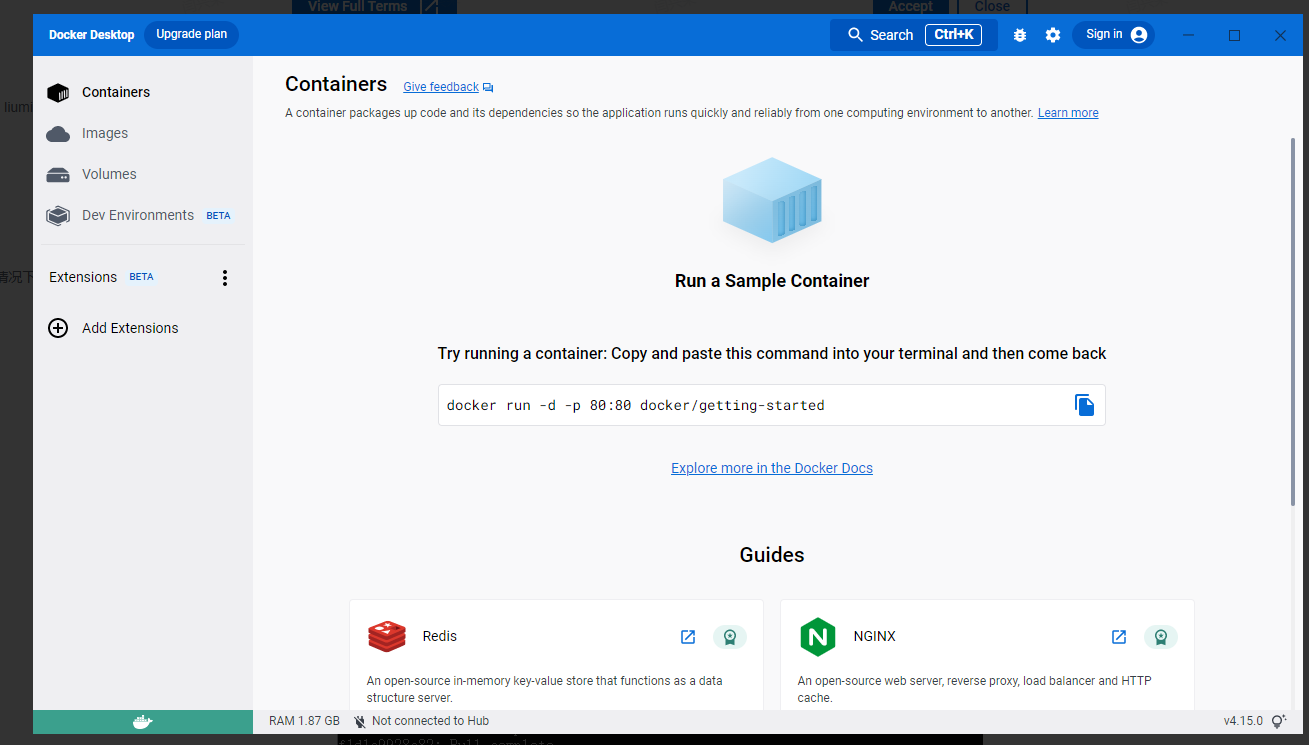This screenshot has height=745, width=1309.
Task: Click the NGINX official image badge icon
Action: 1161,637
